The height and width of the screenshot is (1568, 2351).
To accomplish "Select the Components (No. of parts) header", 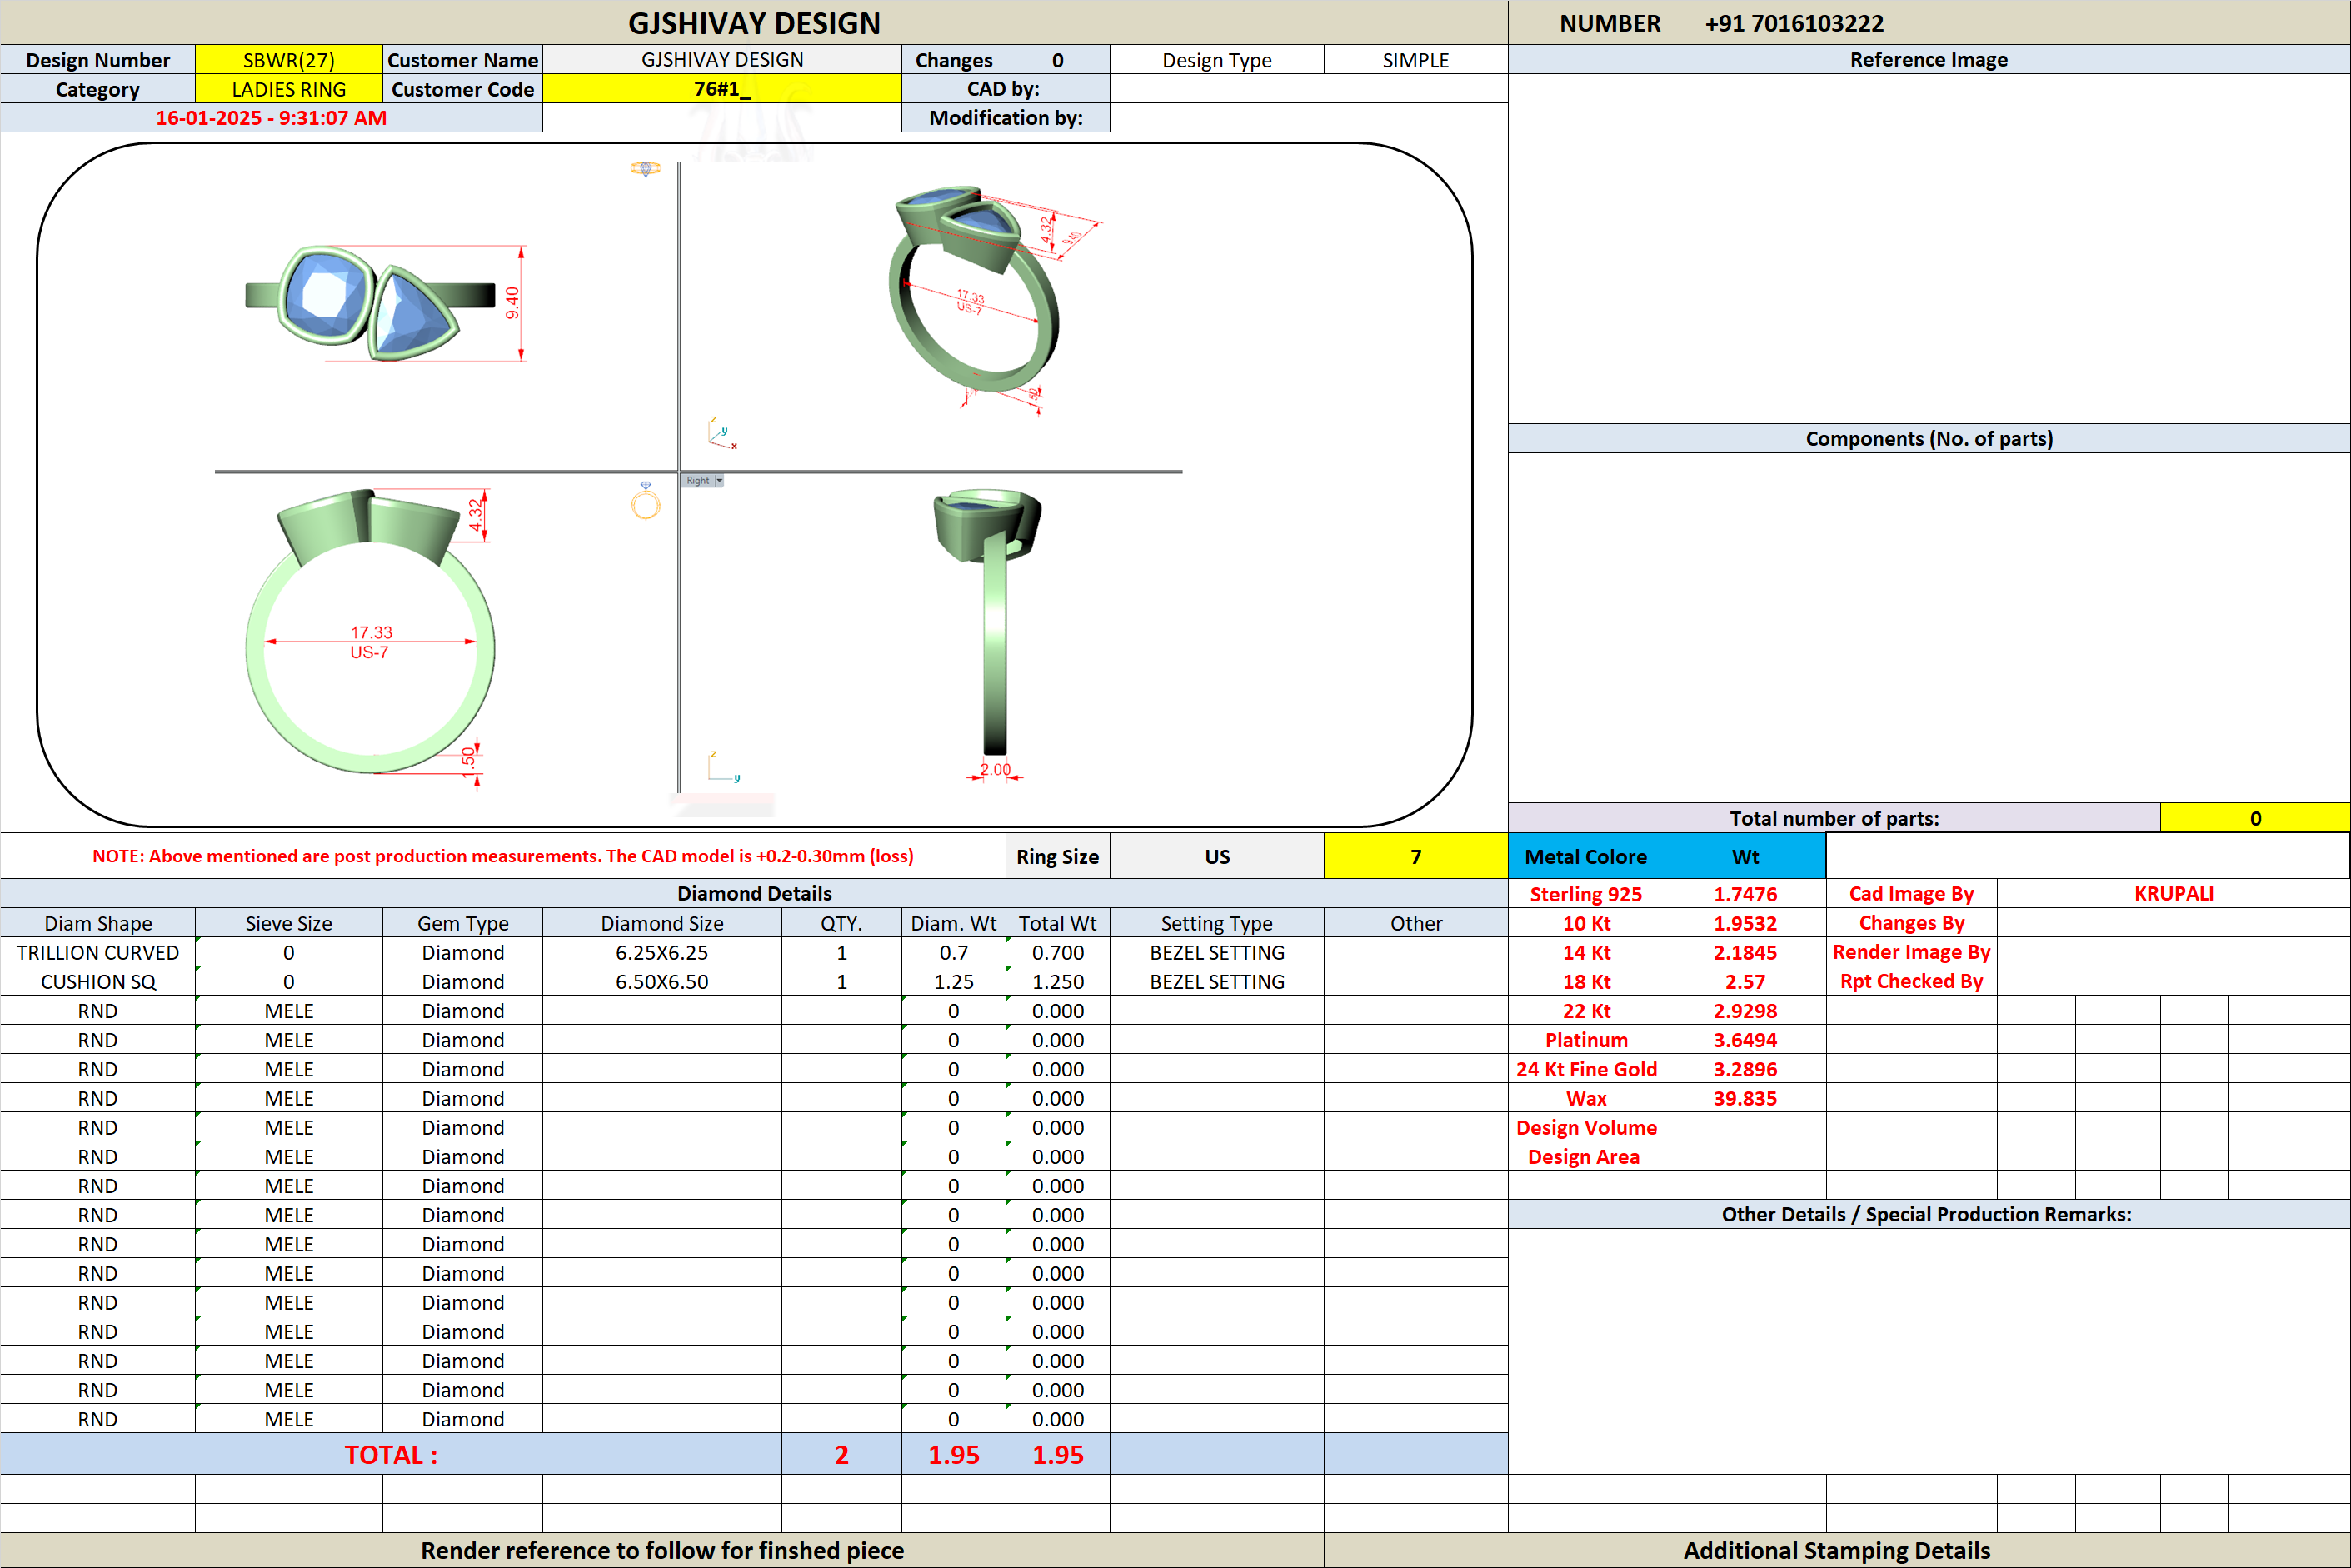I will click(1929, 438).
